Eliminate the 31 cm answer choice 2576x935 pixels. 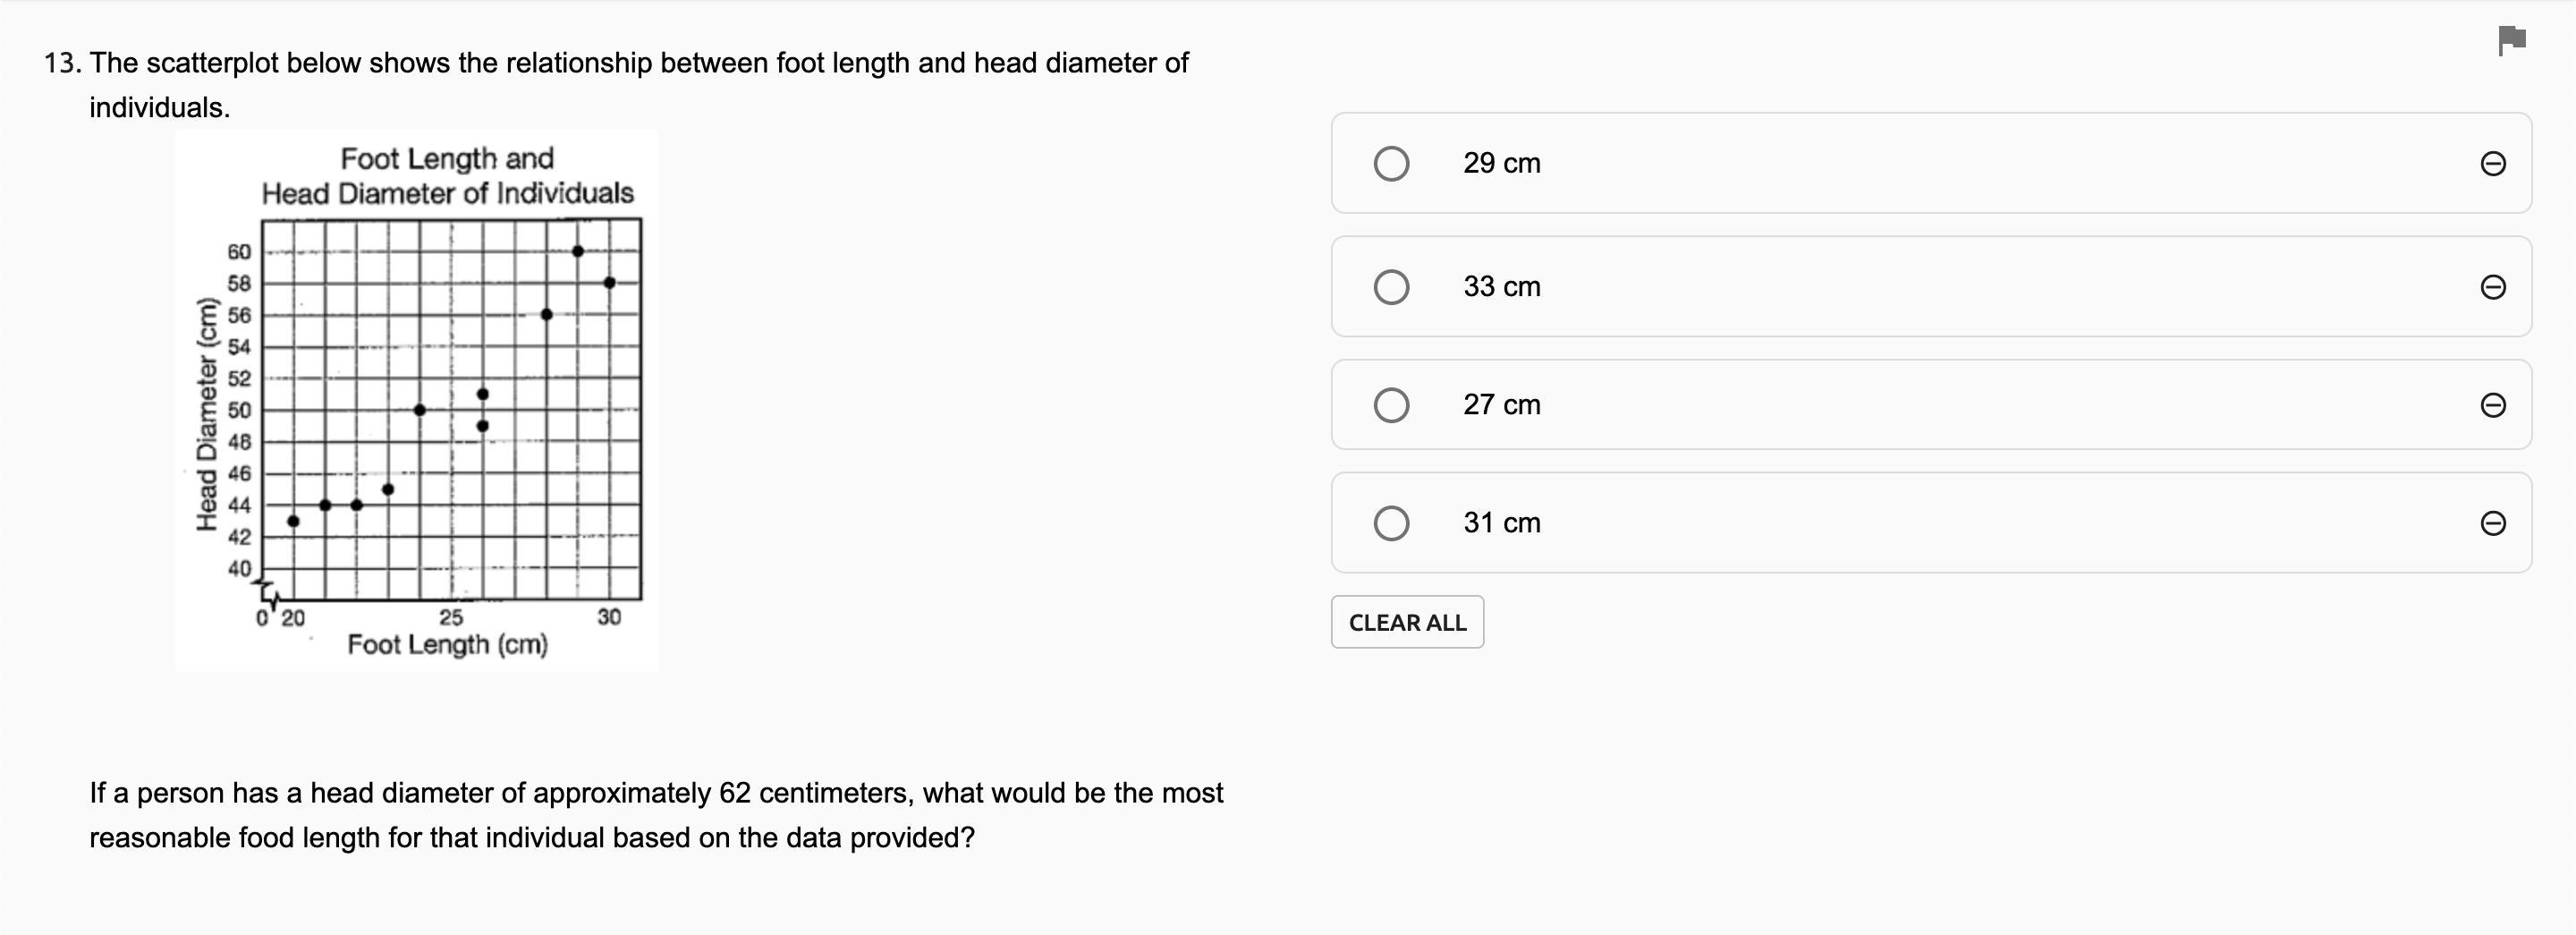tap(2493, 523)
